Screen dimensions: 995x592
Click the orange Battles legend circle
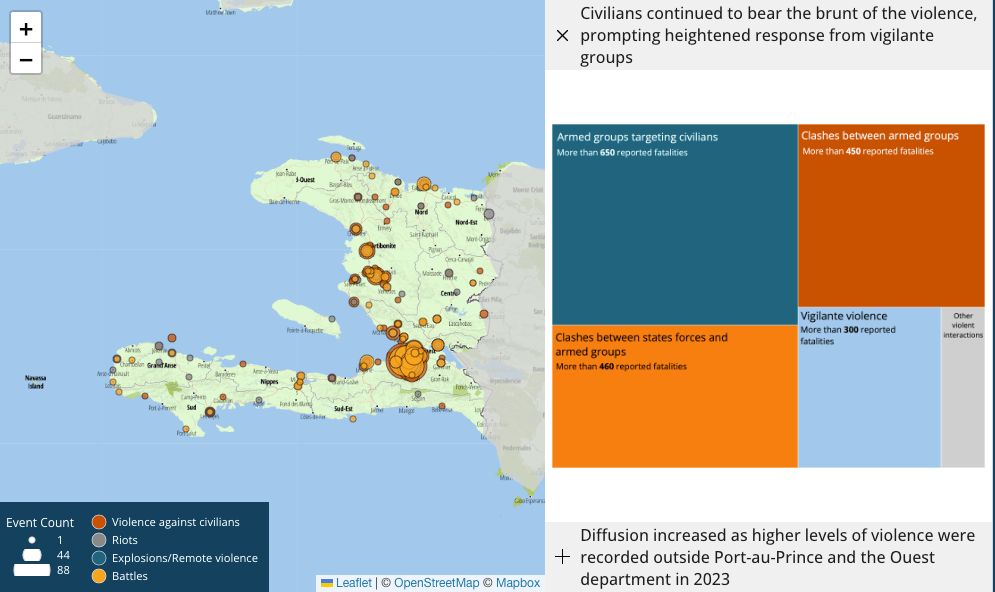coord(99,576)
